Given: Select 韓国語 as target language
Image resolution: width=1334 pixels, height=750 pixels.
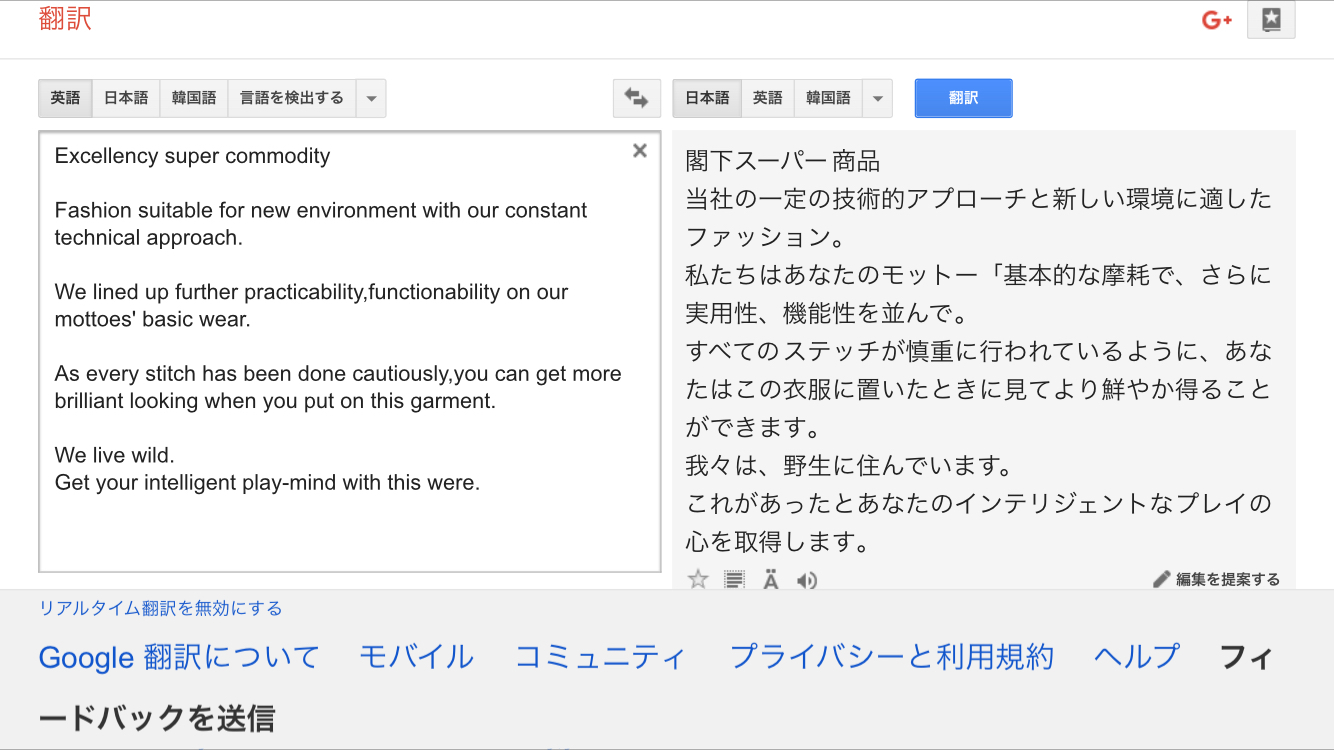Looking at the screenshot, I should (828, 98).
